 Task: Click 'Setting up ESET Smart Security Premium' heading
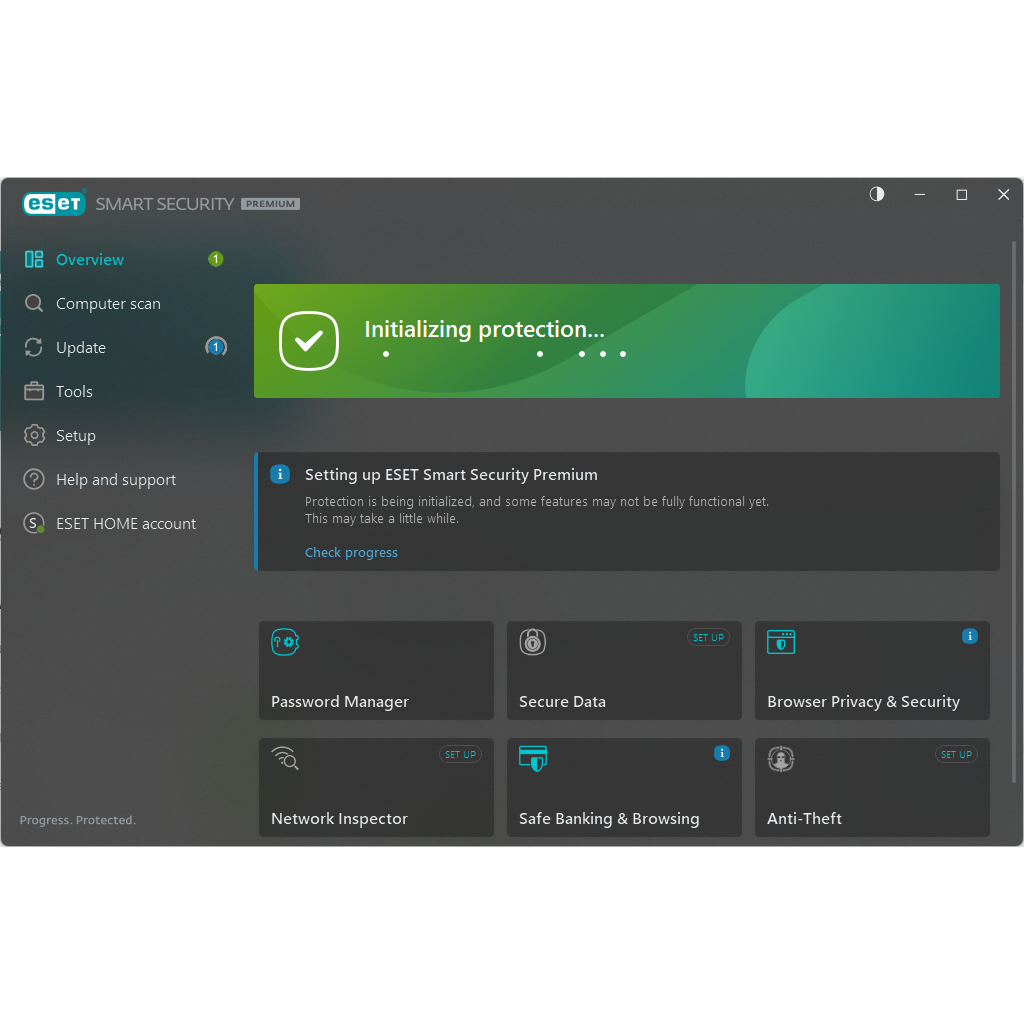pyautogui.click(x=451, y=475)
